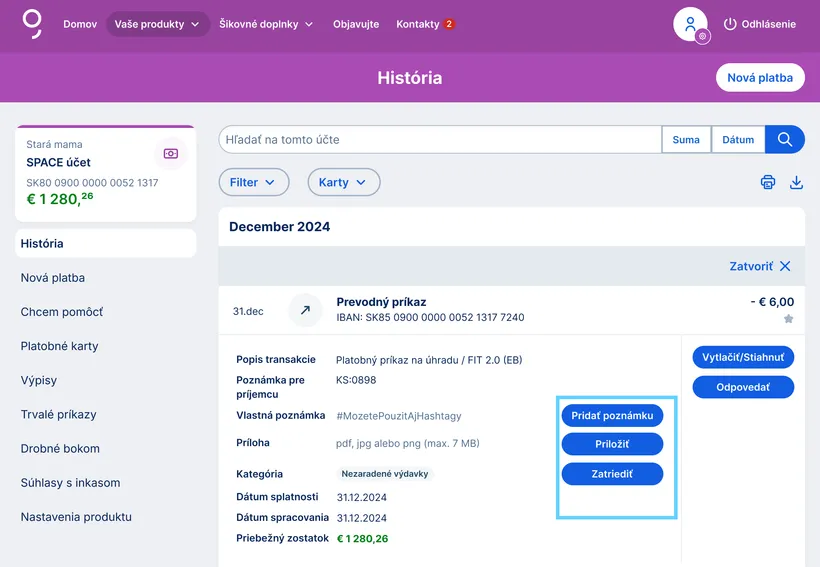Click the Dátum splatnosti value 31.12.2024
The image size is (820, 567).
click(x=361, y=497)
